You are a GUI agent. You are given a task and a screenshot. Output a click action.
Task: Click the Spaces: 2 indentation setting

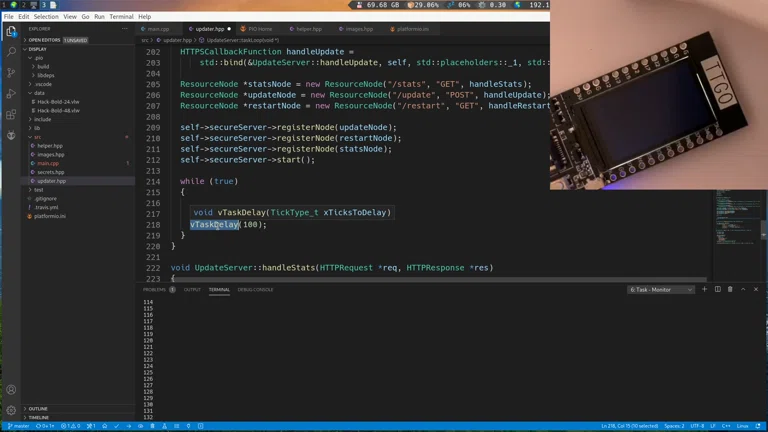[674, 426]
